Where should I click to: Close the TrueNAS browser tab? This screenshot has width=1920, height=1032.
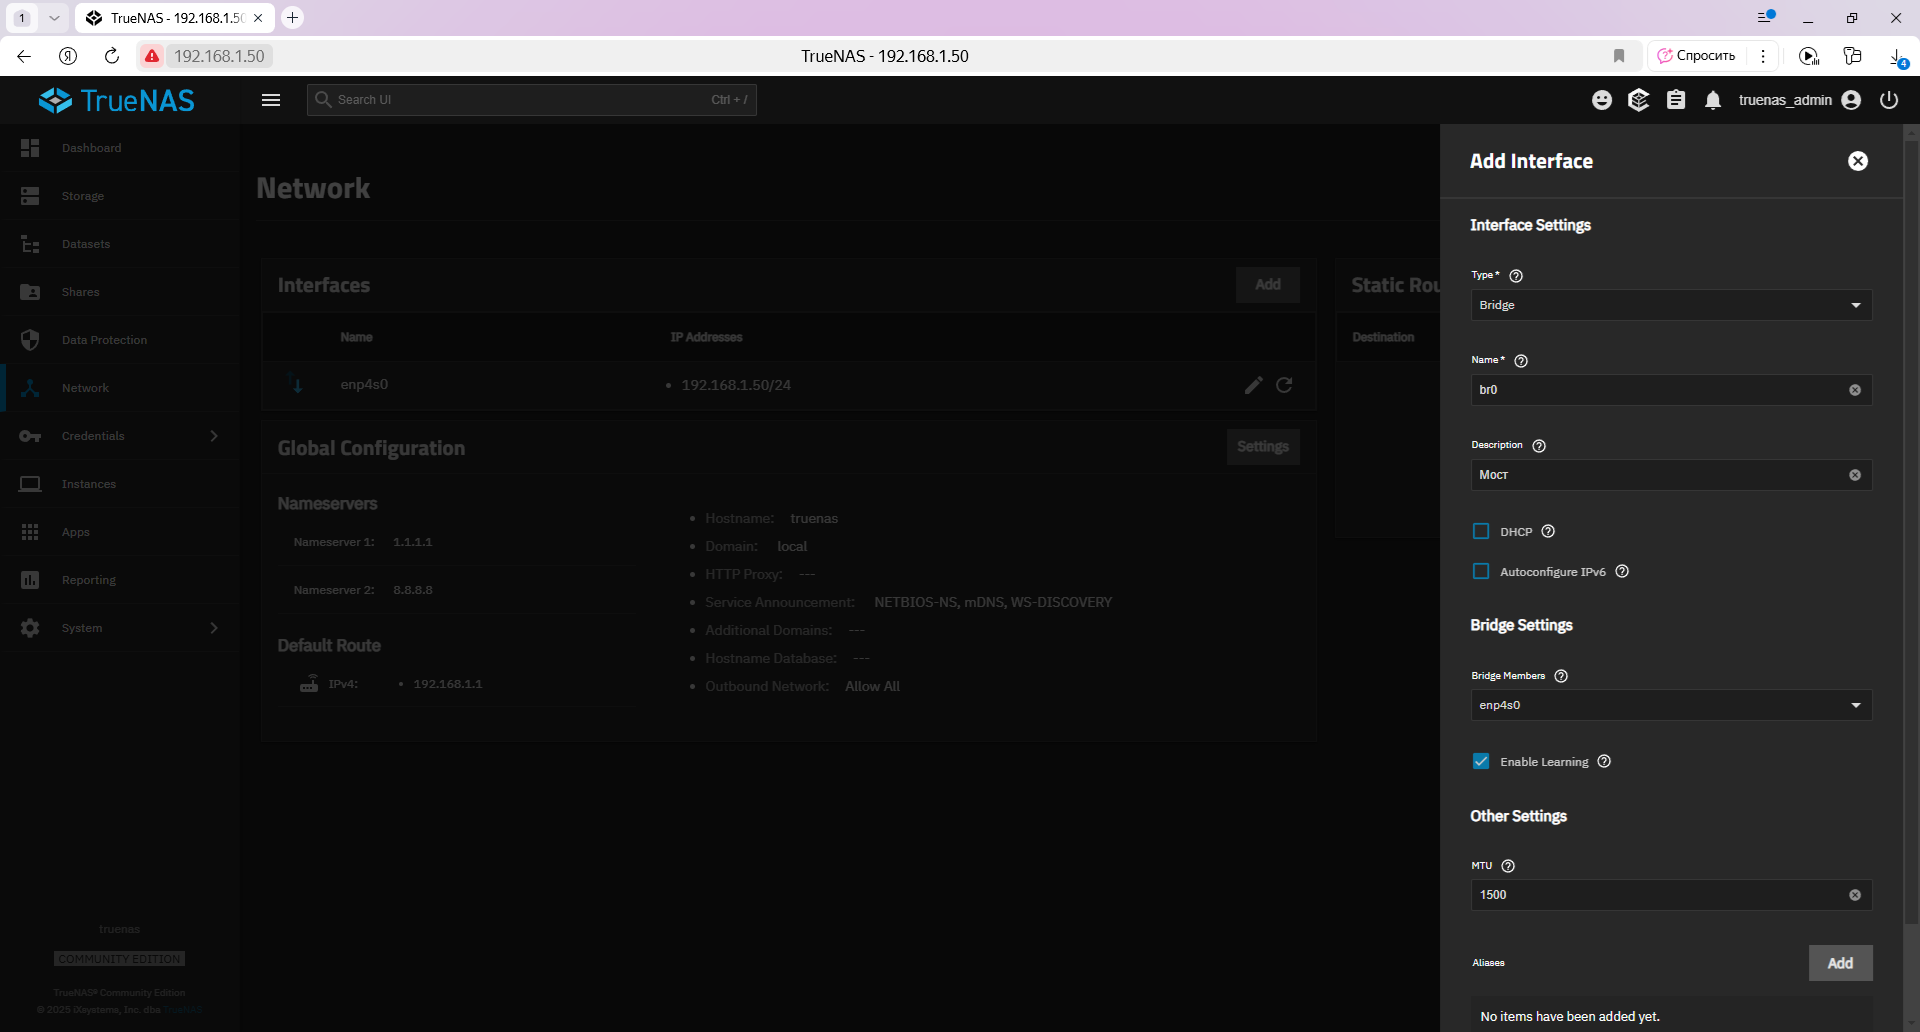click(x=258, y=18)
